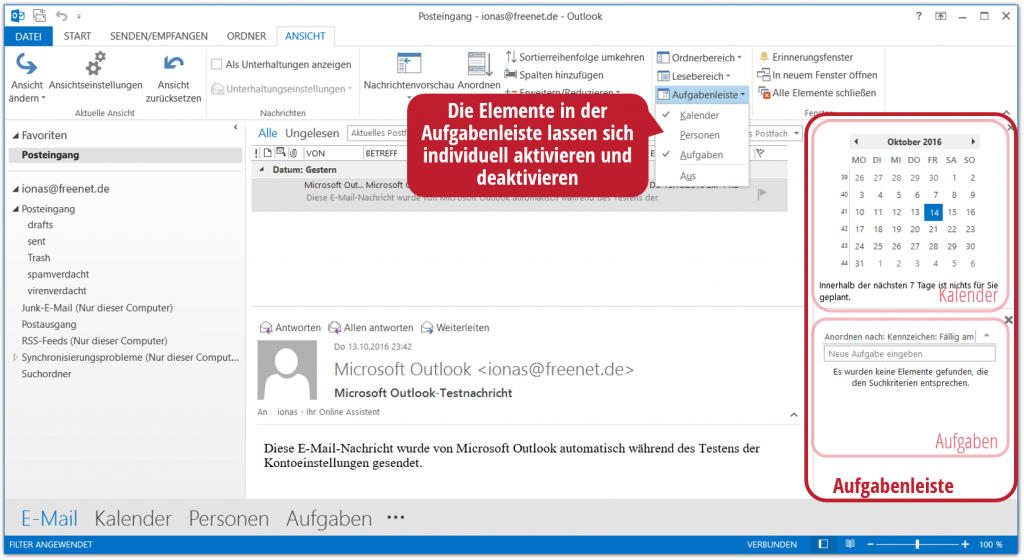1024x560 pixels.
Task: Collapse Favoriten section
Action: click(x=16, y=136)
